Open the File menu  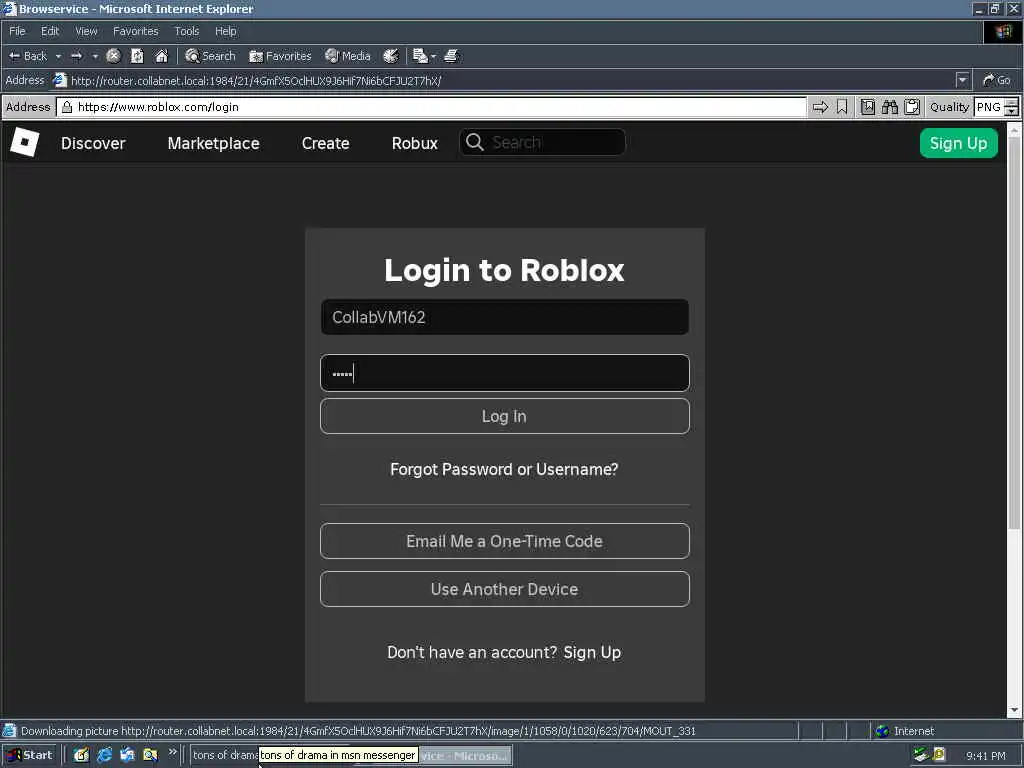[x=17, y=31]
